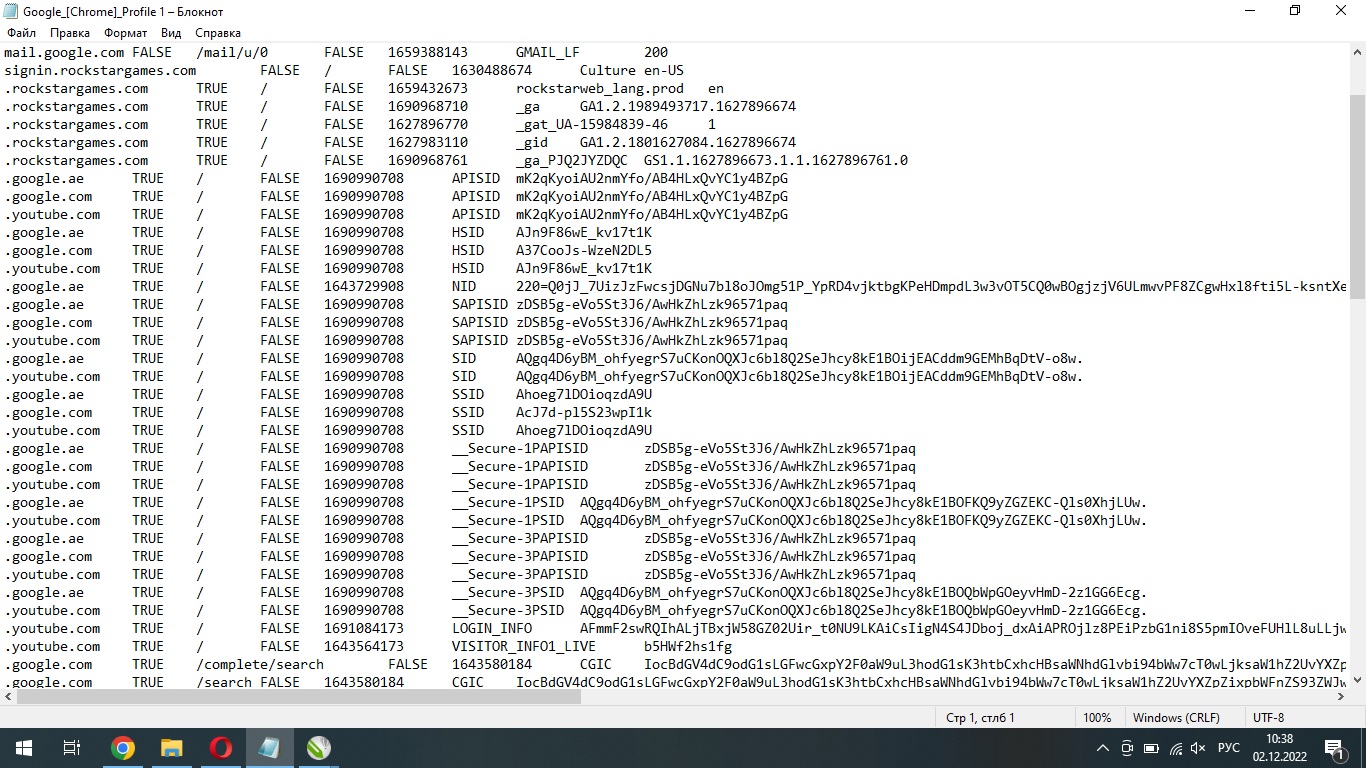Click '__Secure-1PSID' in the .google.ae row
The width and height of the screenshot is (1366, 768).
(x=508, y=502)
